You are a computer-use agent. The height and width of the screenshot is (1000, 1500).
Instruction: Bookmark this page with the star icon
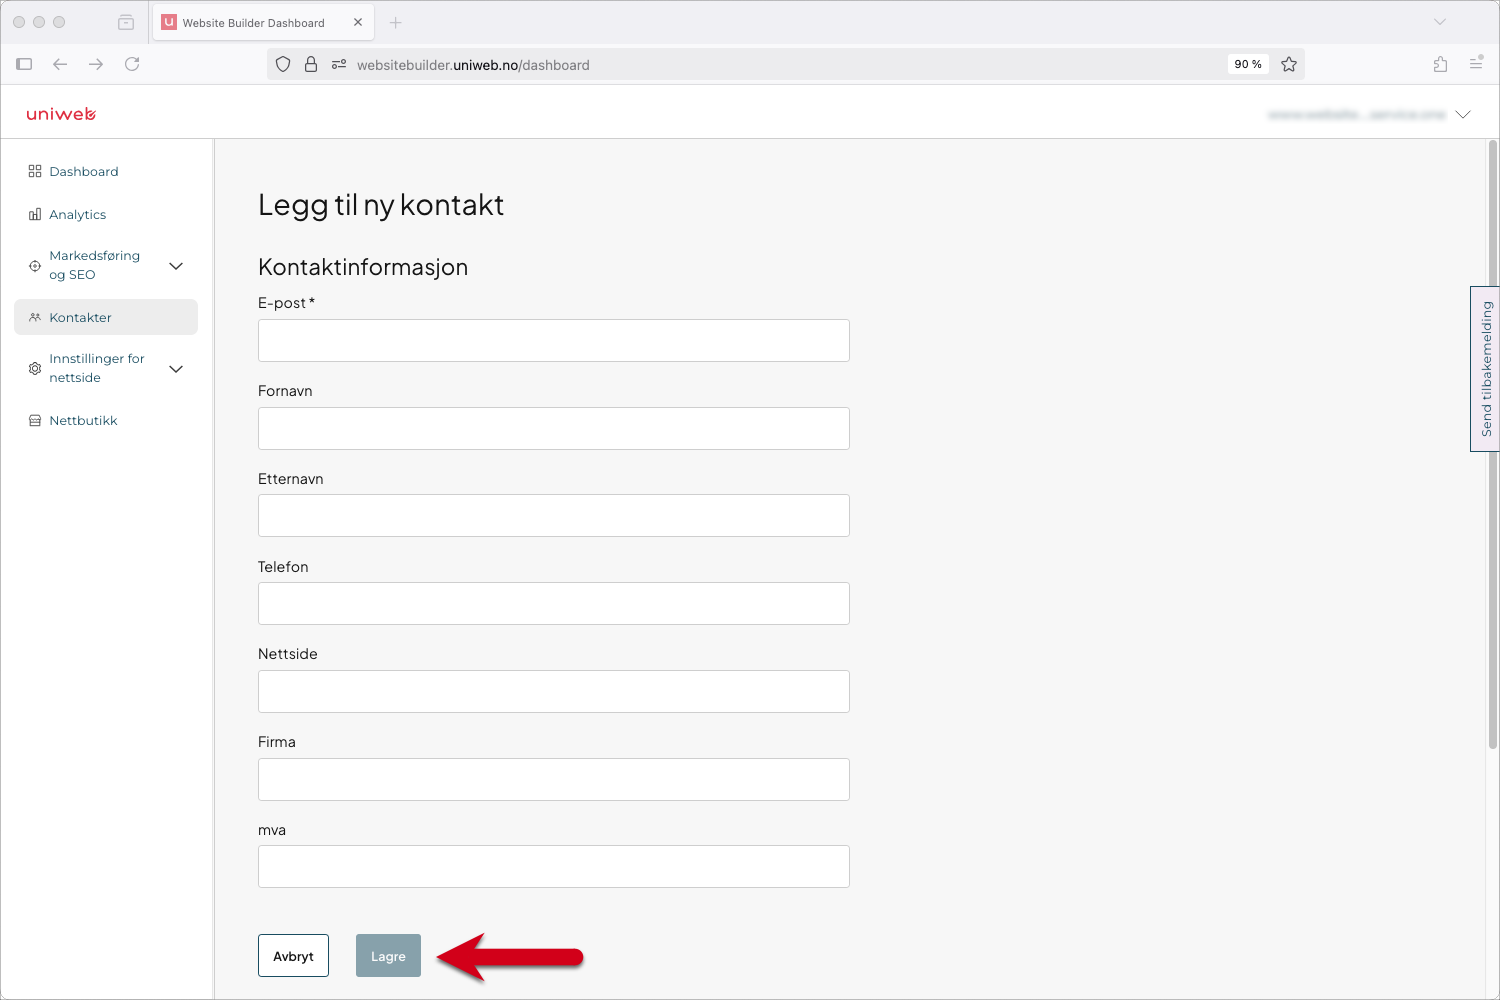point(1289,64)
